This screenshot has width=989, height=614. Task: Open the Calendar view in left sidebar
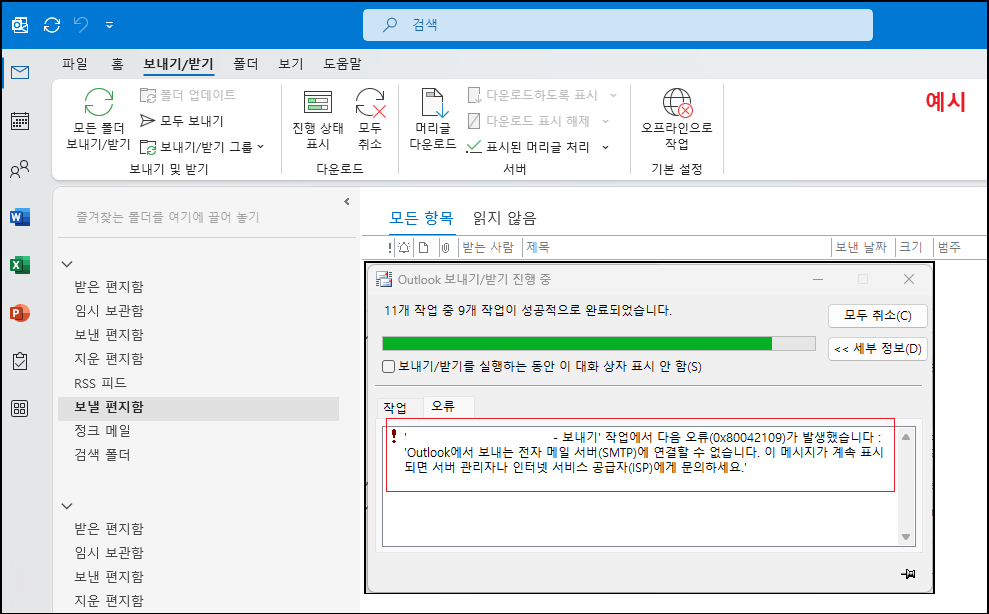click(x=20, y=121)
